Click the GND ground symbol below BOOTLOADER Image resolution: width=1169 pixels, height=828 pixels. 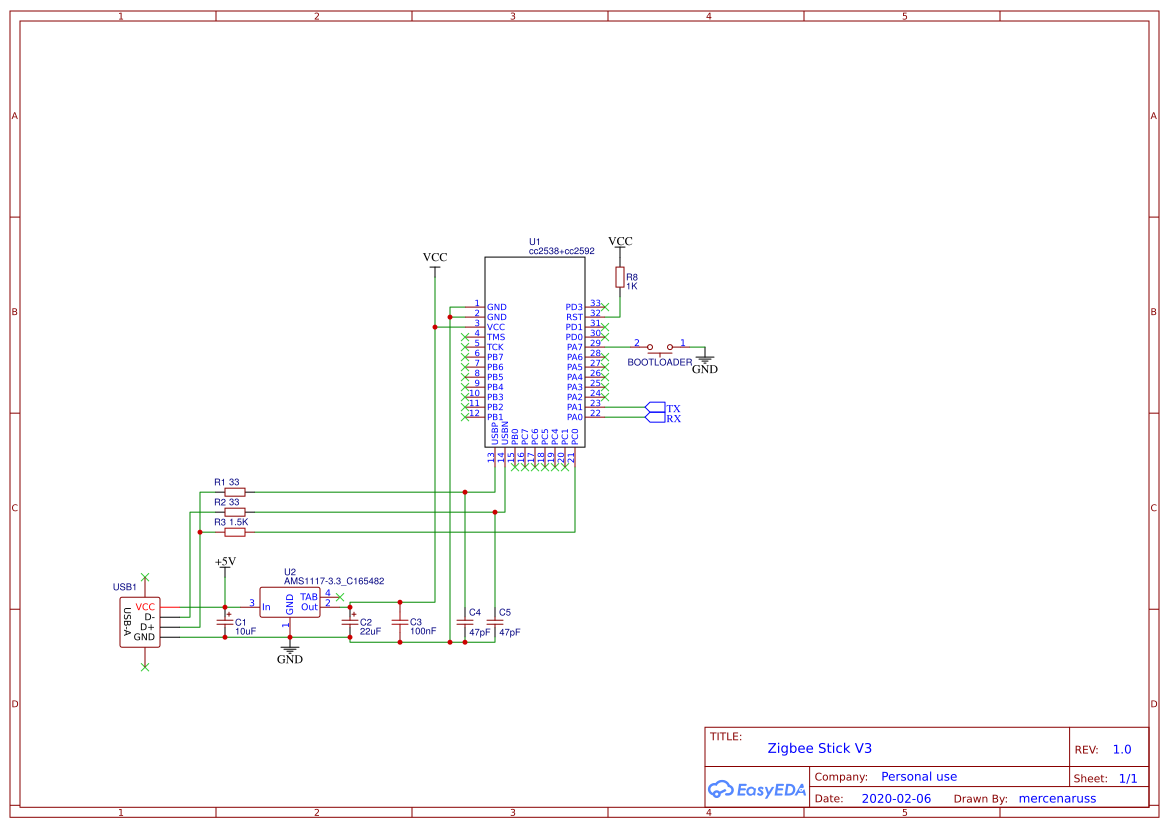[x=705, y=358]
